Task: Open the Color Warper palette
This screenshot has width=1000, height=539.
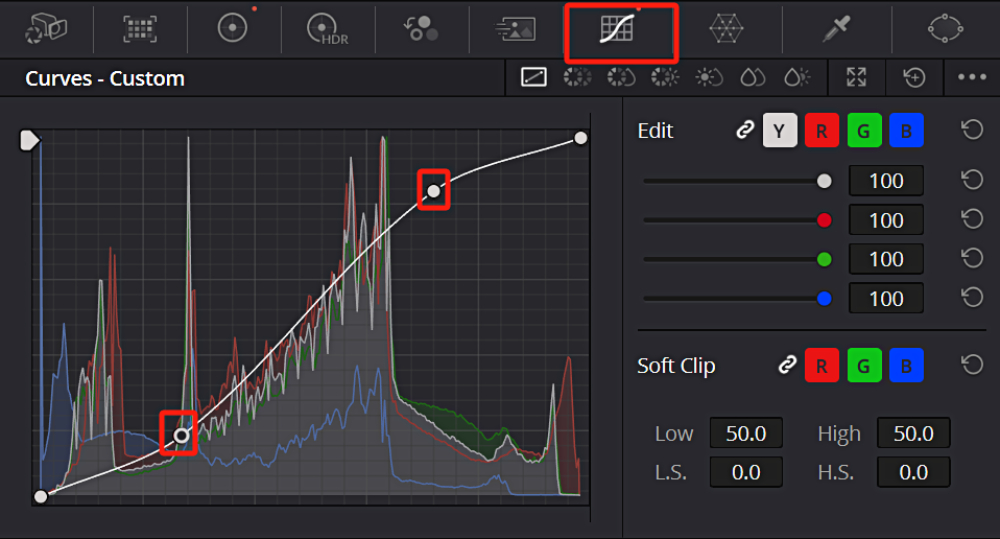Action: (726, 29)
